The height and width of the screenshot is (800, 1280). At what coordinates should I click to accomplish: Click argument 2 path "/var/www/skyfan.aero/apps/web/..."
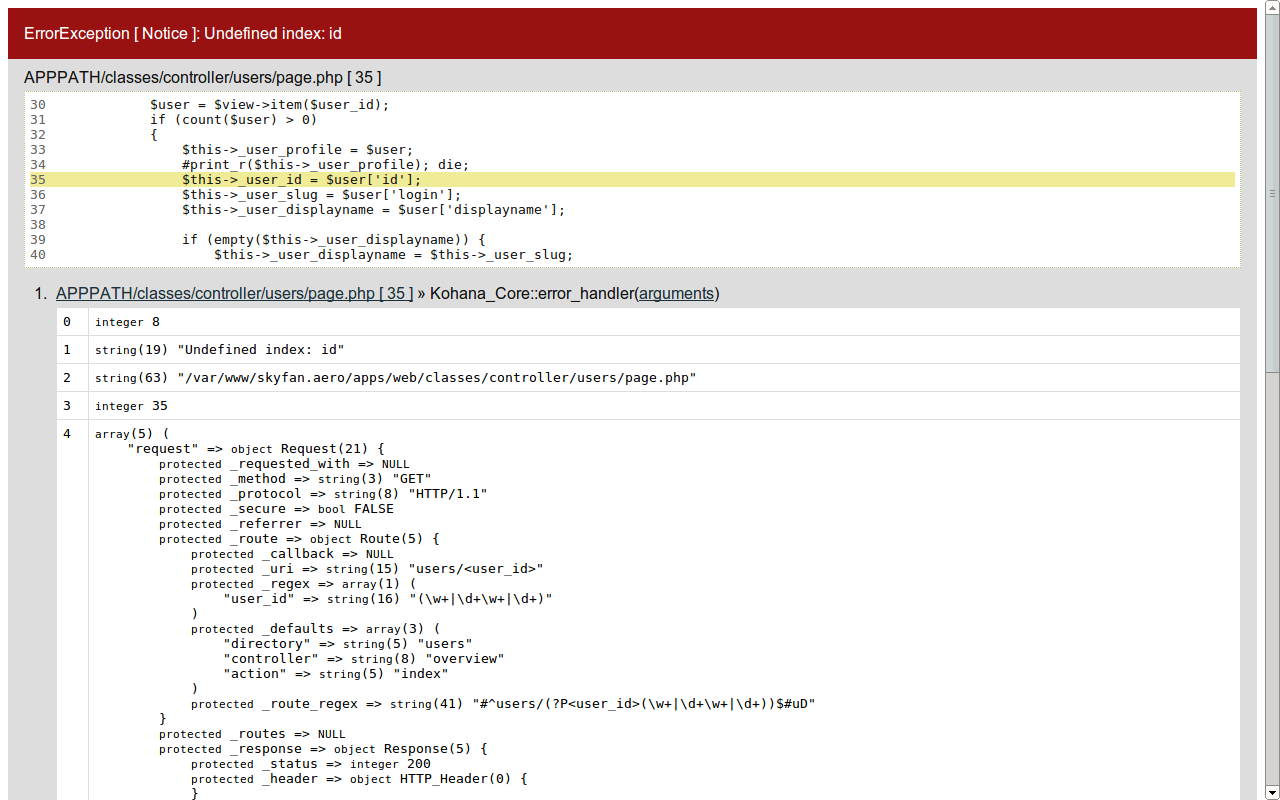click(395, 378)
